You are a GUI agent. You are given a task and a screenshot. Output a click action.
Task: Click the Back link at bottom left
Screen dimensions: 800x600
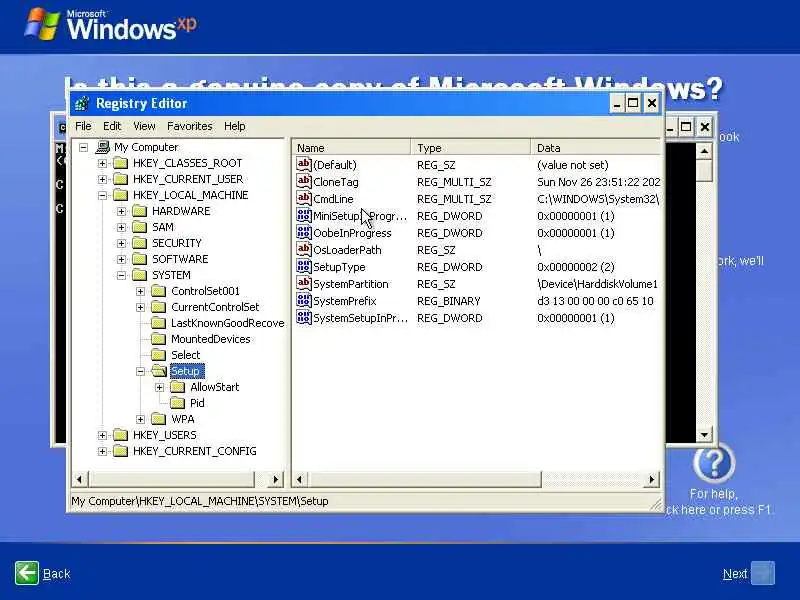pyautogui.click(x=57, y=574)
